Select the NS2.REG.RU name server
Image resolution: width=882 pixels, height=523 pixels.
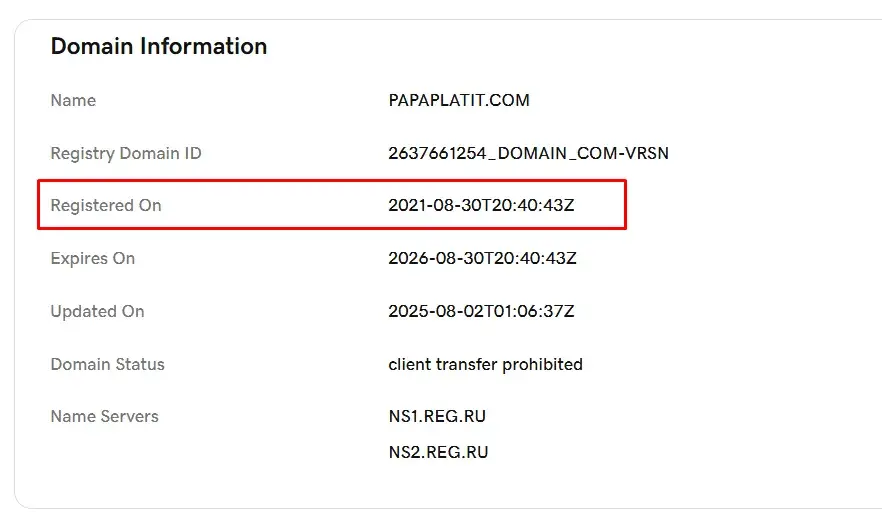coord(438,452)
